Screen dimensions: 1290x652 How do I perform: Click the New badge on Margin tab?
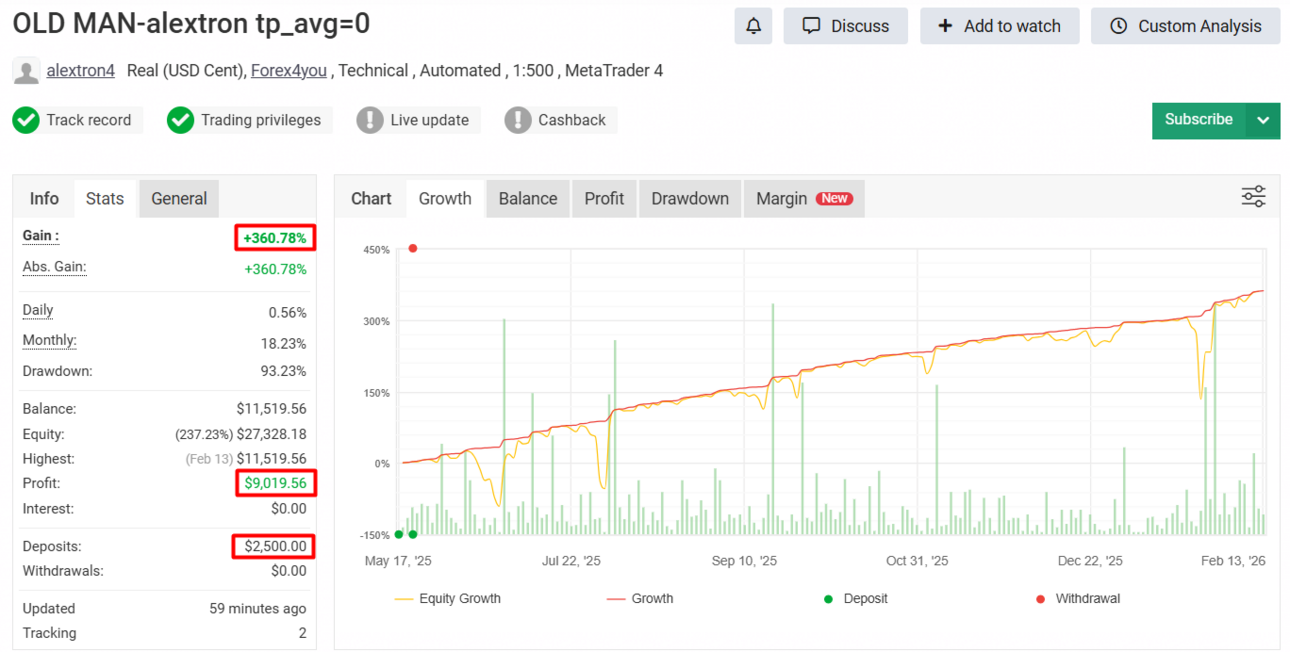(834, 198)
